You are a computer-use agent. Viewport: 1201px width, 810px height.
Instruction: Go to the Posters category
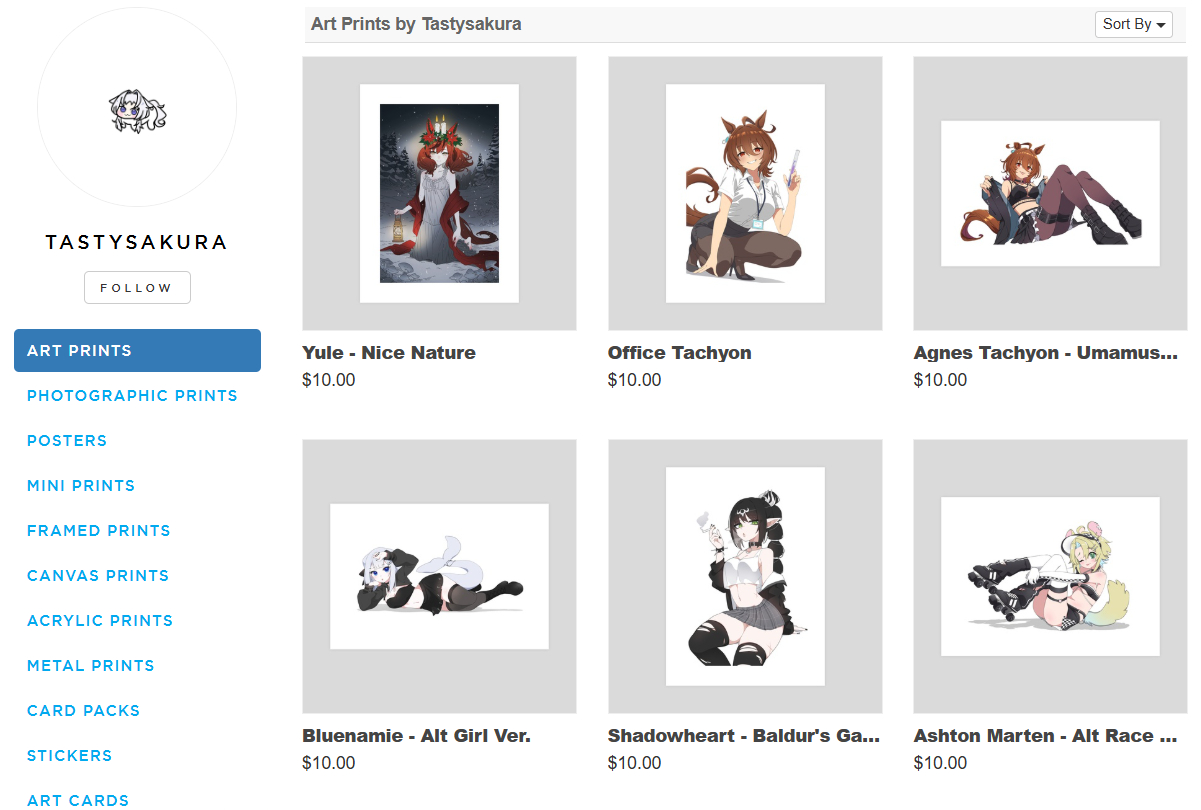67,441
